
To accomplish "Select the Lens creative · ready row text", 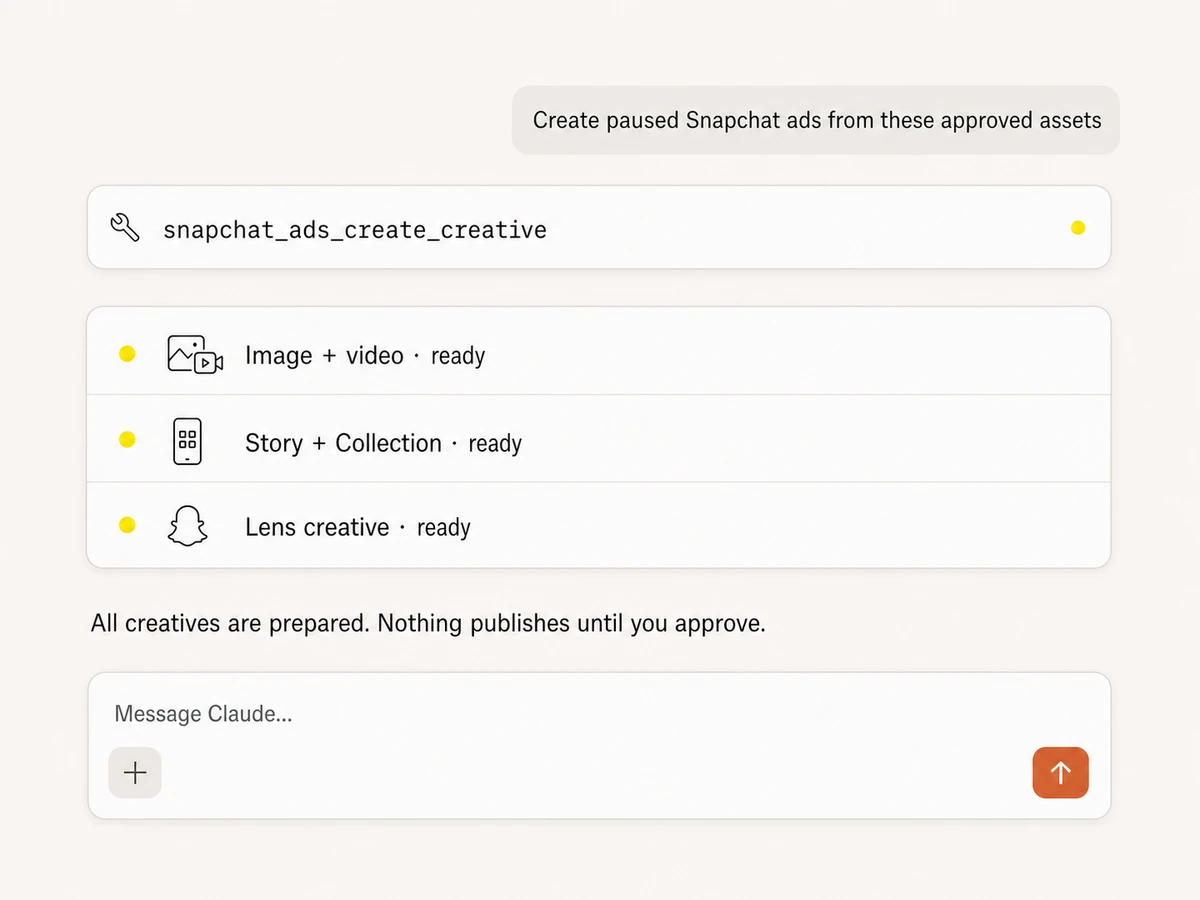I will click(358, 527).
